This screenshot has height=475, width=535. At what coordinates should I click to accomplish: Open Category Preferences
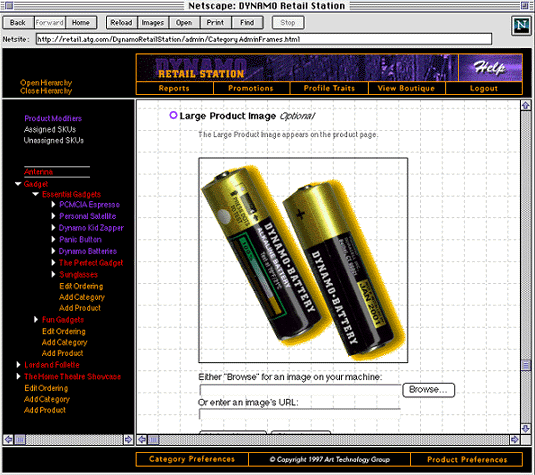tap(192, 459)
